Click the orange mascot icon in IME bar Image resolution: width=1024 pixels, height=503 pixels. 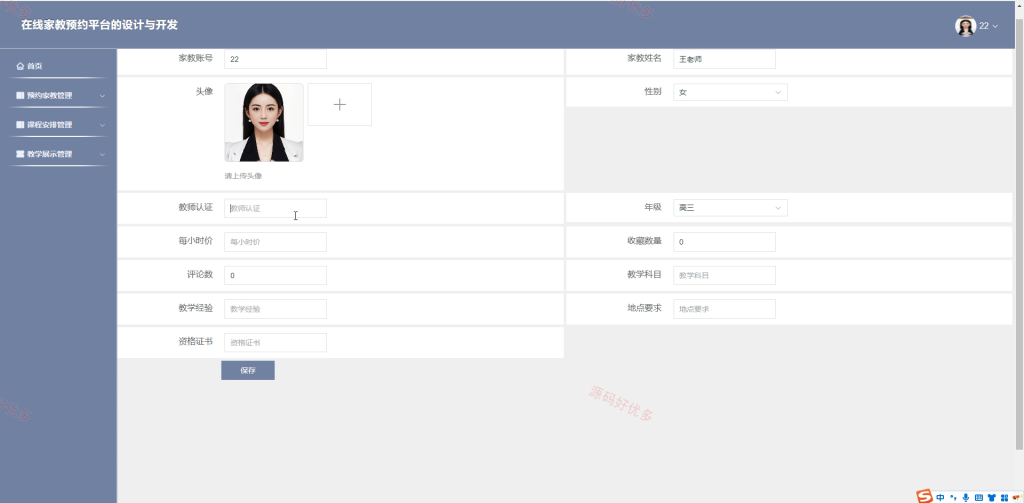[x=1016, y=498]
